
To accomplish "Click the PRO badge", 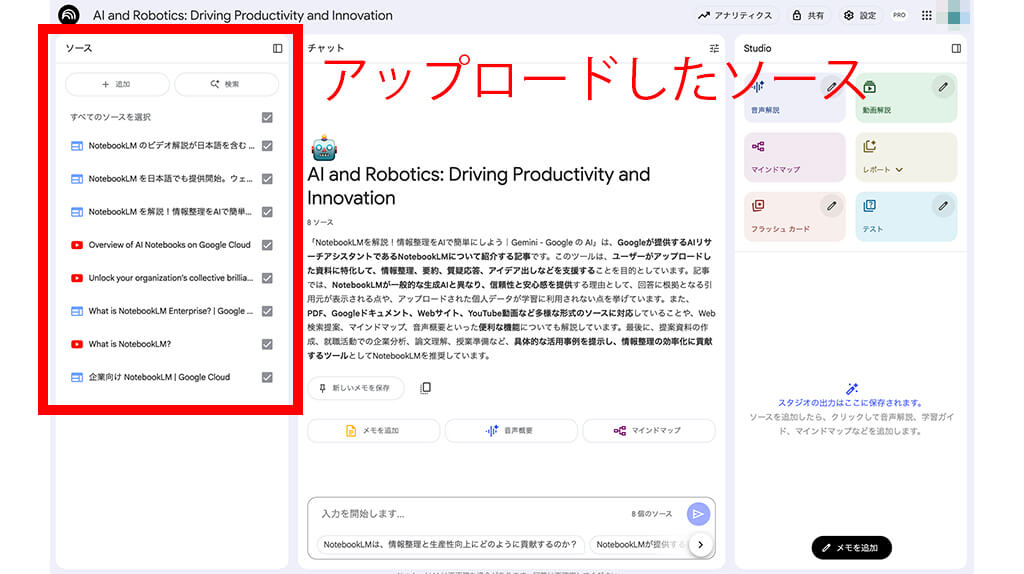I will coord(899,15).
